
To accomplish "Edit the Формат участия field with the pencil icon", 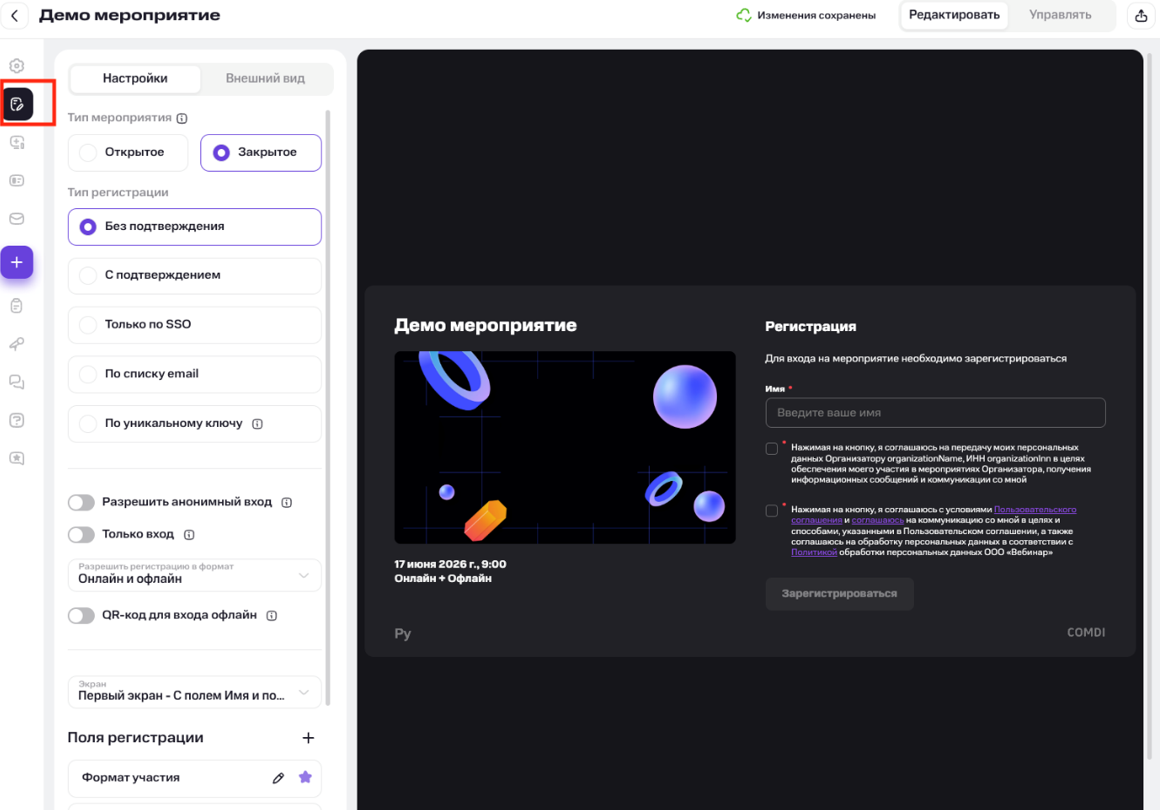I will pyautogui.click(x=278, y=778).
